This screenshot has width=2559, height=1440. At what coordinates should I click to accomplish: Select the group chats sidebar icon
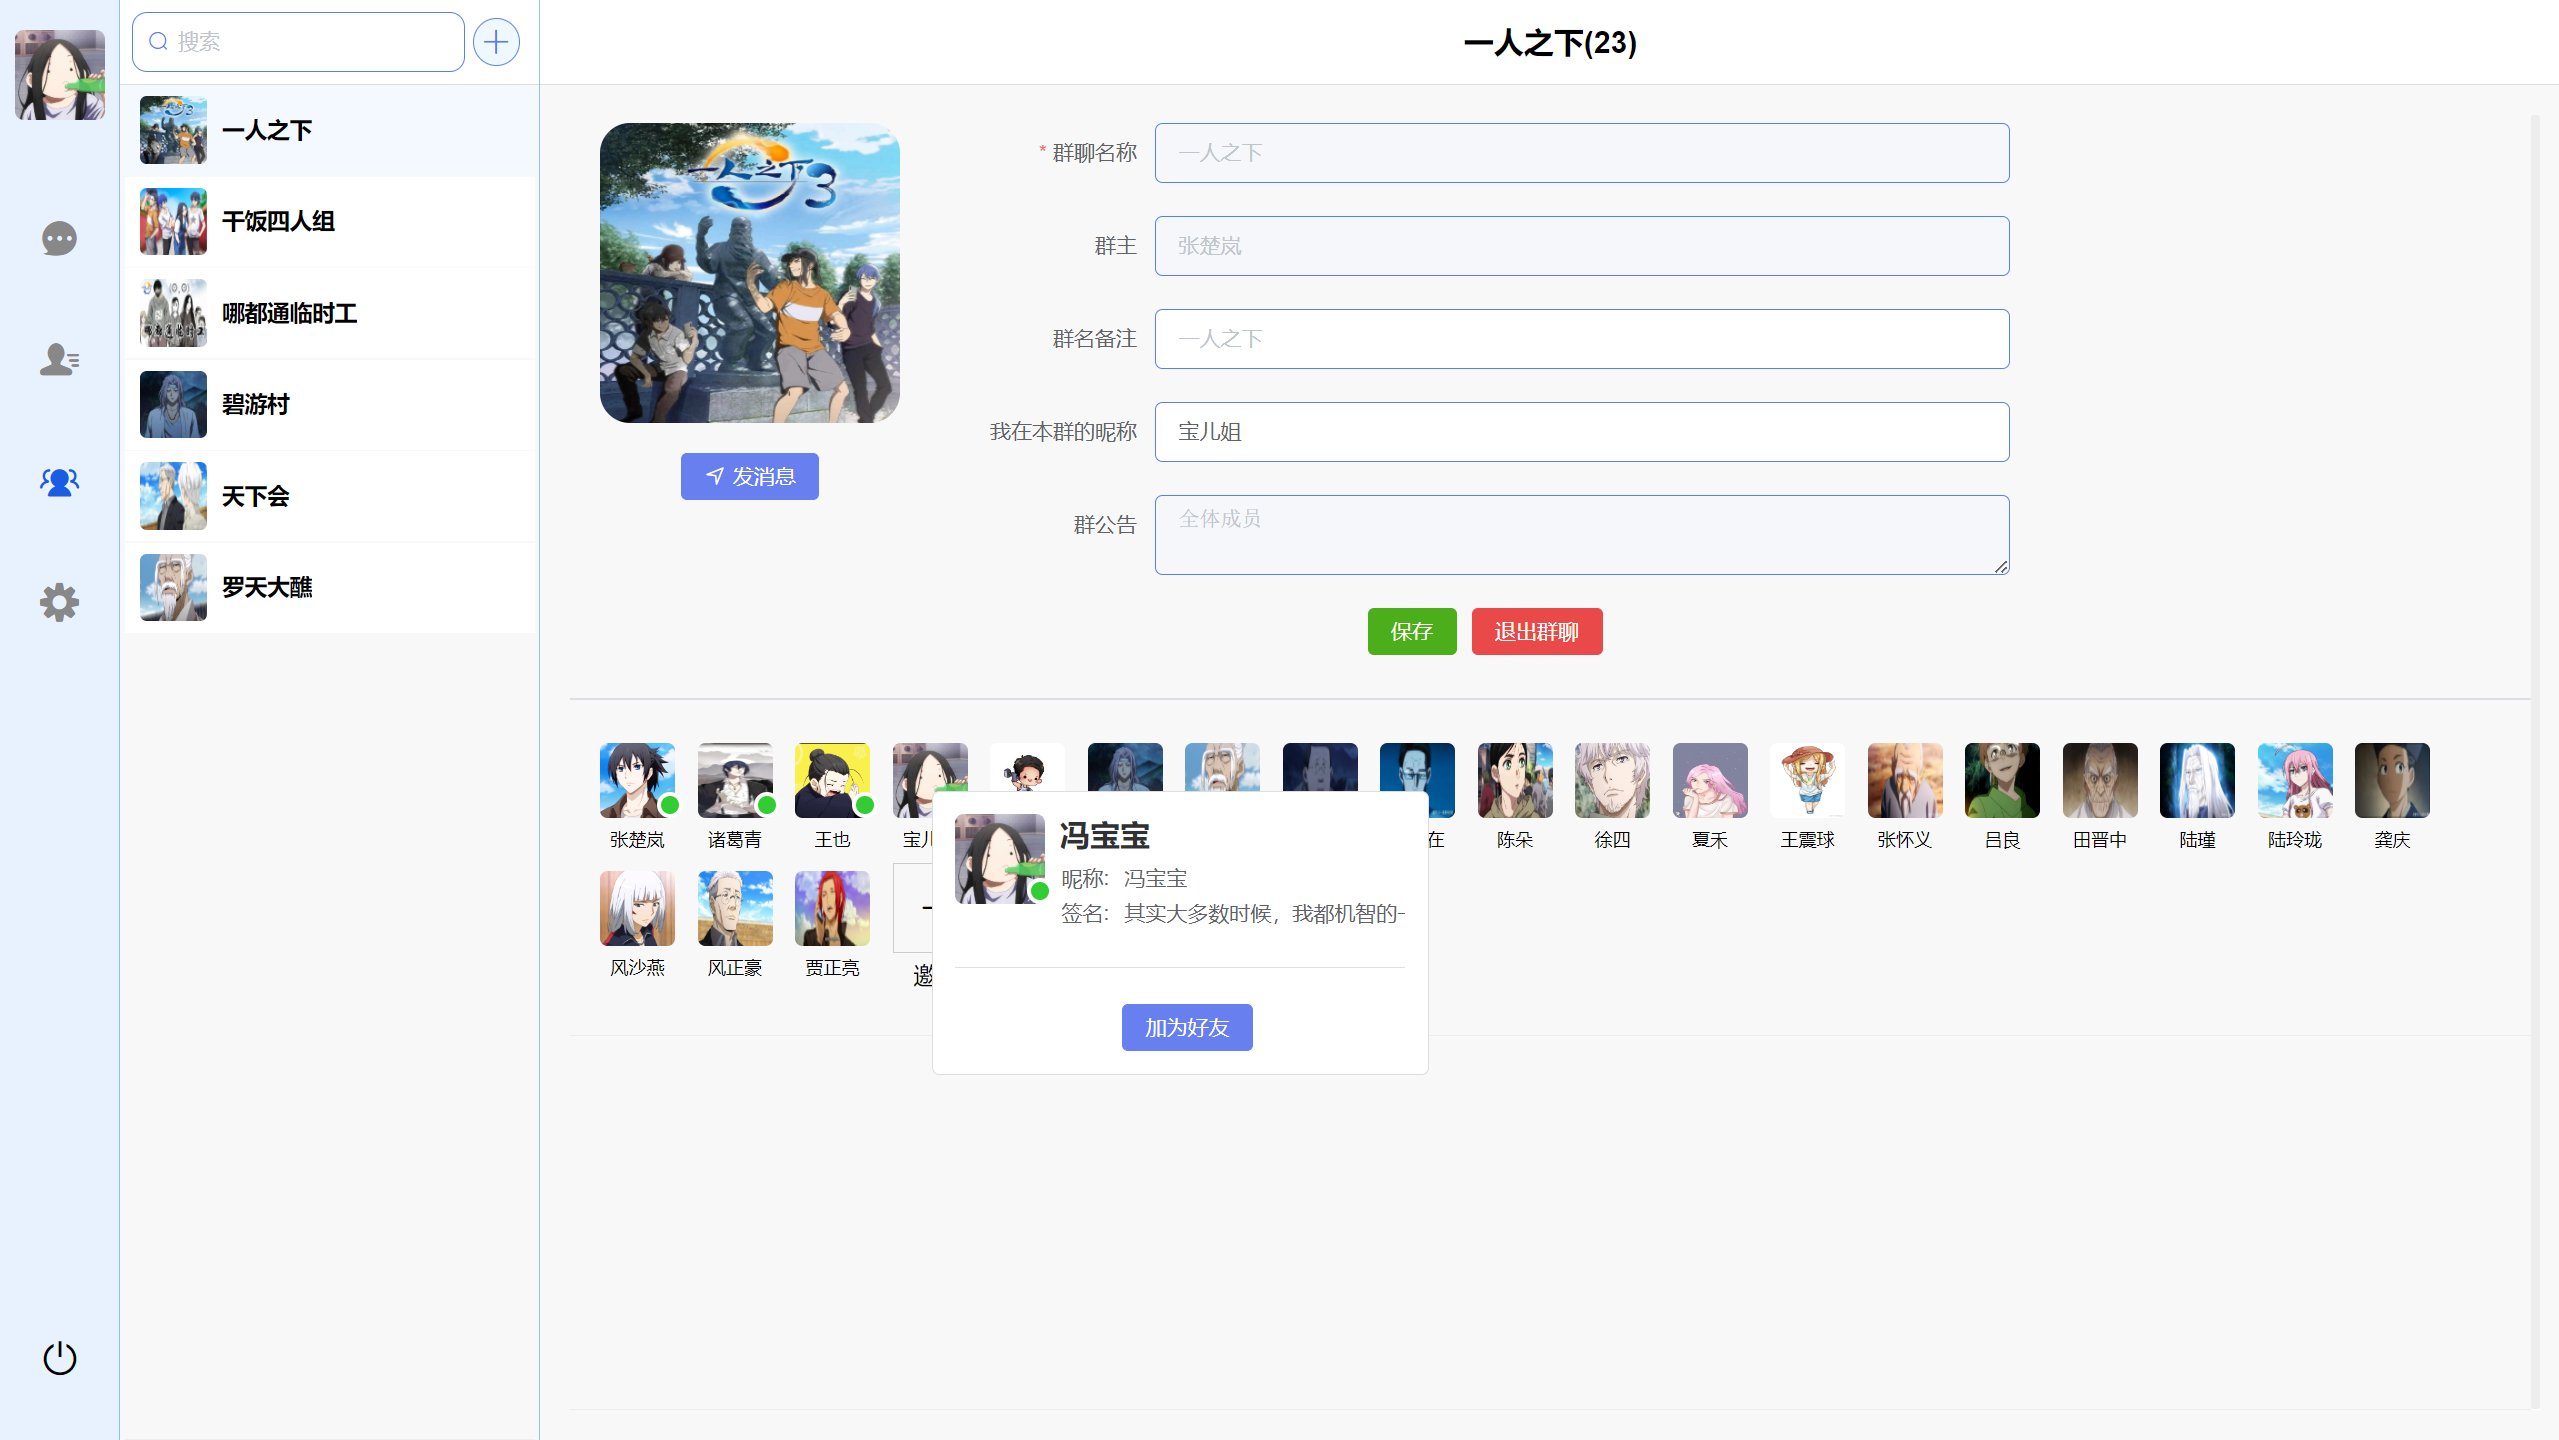point(59,482)
